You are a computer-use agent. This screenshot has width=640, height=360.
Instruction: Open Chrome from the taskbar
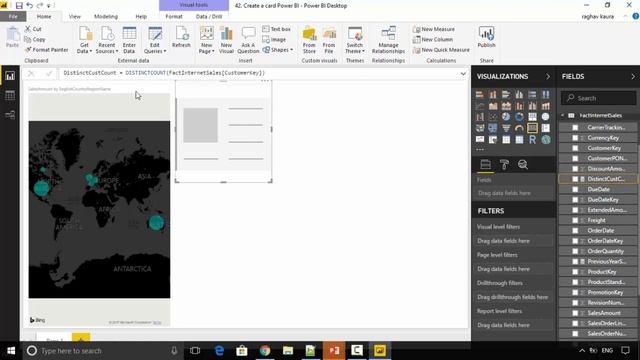coord(265,351)
